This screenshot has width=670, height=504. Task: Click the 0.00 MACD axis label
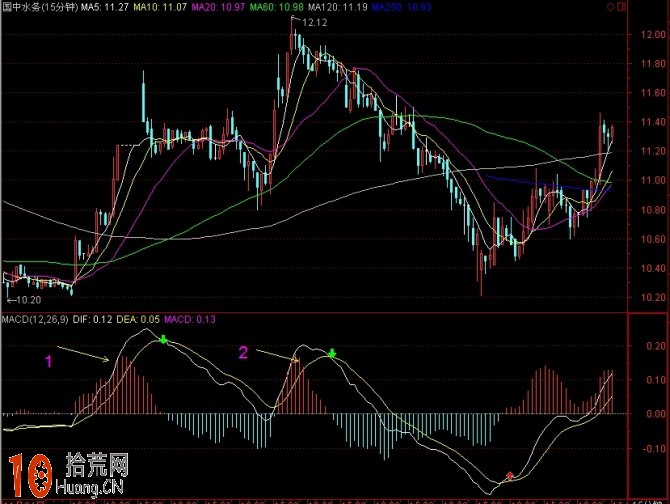tap(656, 414)
